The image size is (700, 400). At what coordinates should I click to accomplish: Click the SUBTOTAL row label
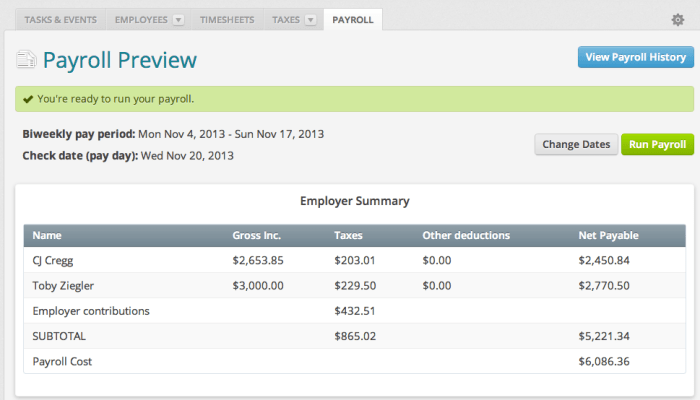point(59,336)
